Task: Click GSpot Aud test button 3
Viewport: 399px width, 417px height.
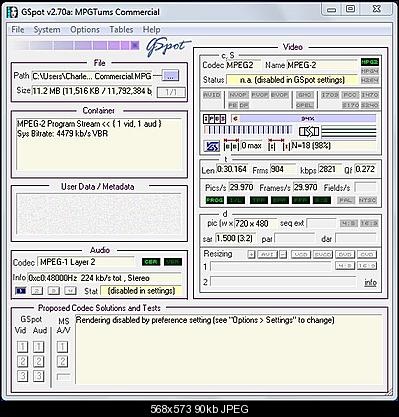Action: [38, 376]
